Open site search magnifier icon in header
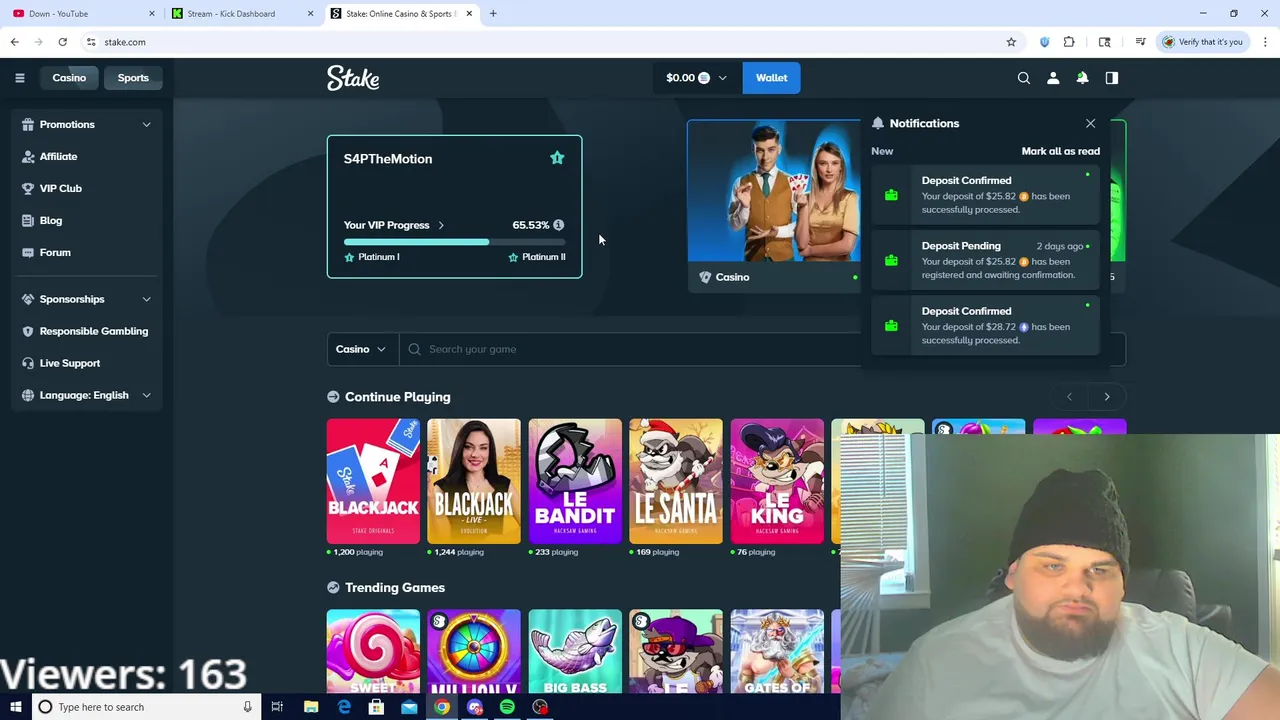The height and width of the screenshot is (720, 1280). [x=1024, y=78]
